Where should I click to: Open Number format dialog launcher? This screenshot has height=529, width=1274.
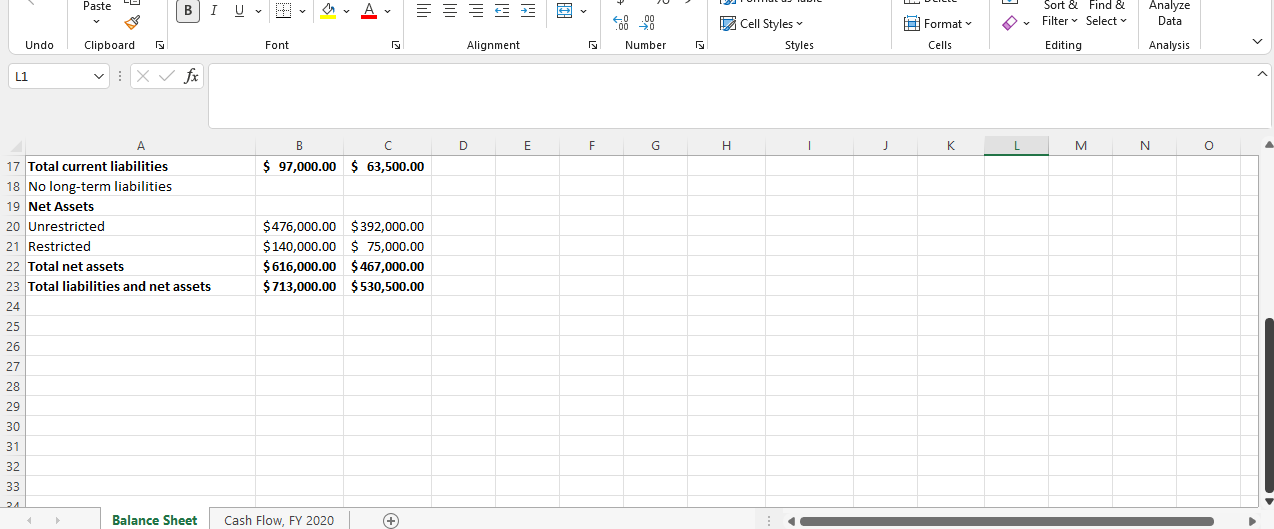point(699,45)
